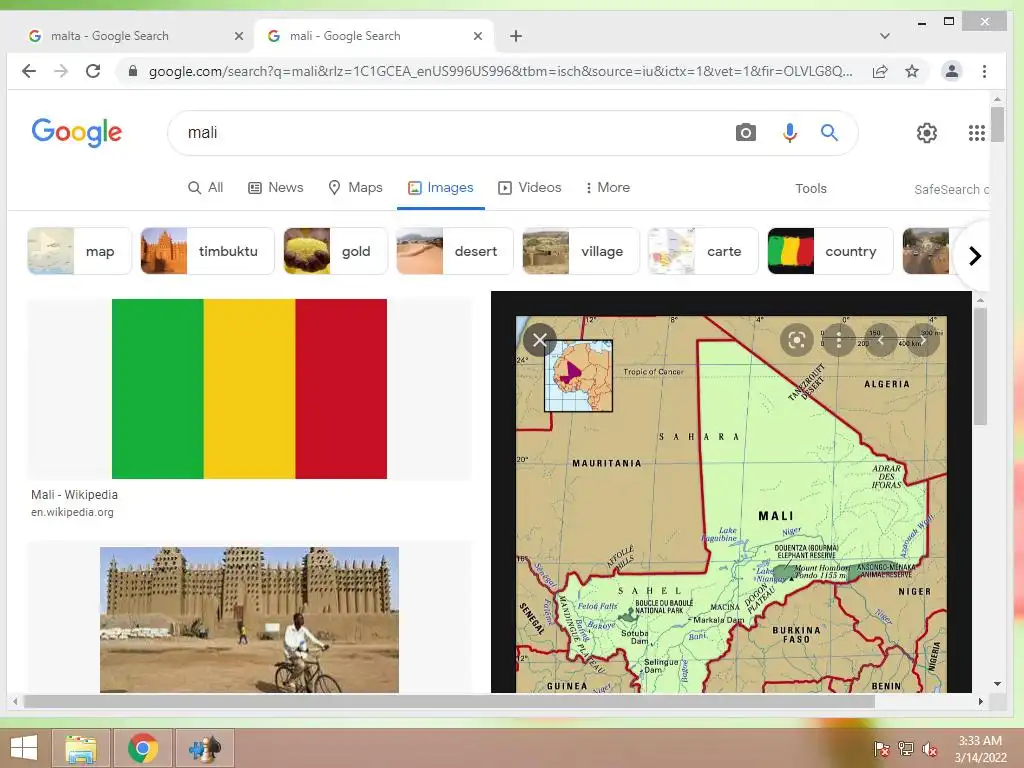Open File Explorer from the taskbar
The image size is (1024, 768).
coord(80,748)
